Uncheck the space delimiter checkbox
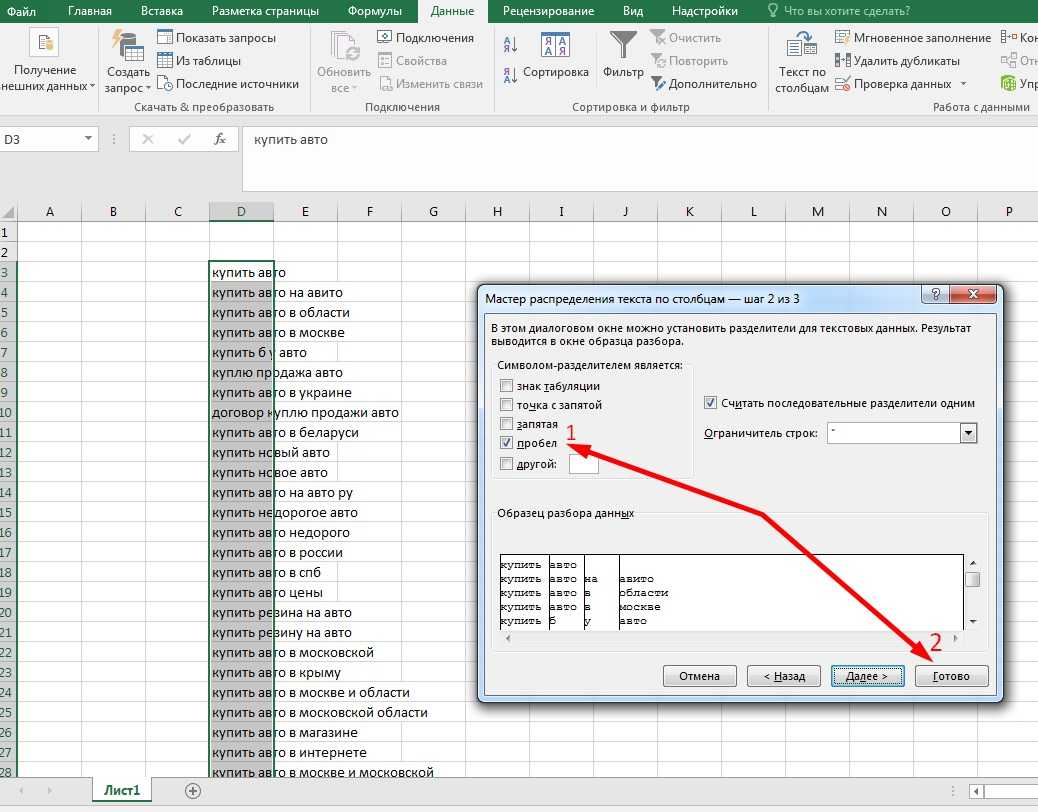 coord(507,443)
